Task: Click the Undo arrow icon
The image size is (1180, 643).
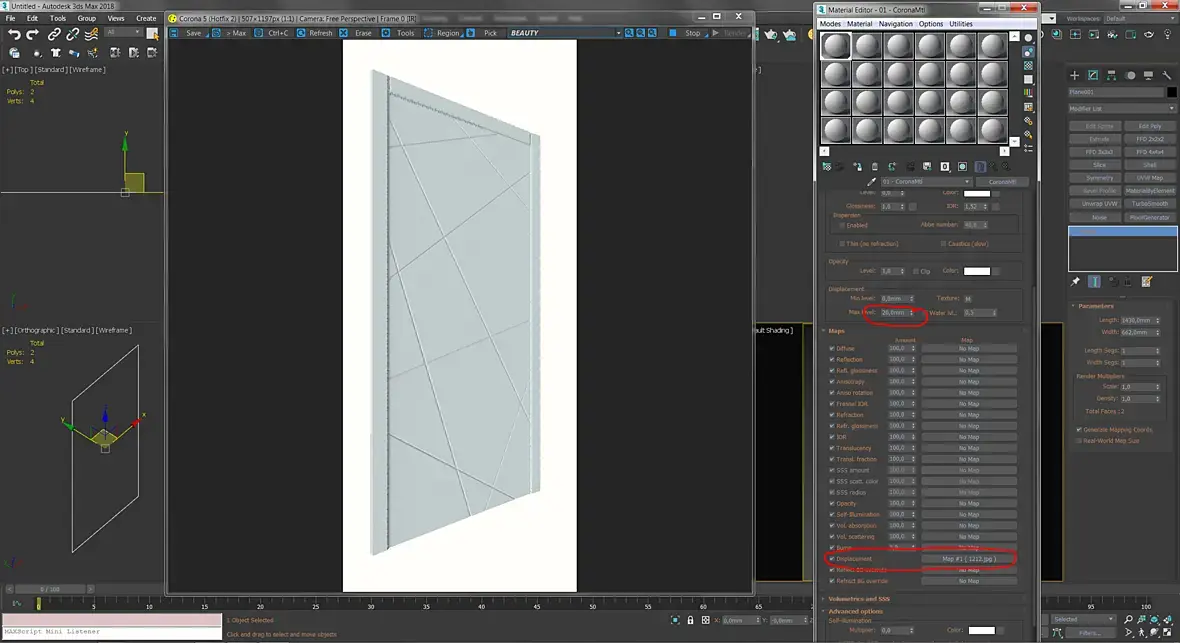Action: pyautogui.click(x=14, y=34)
